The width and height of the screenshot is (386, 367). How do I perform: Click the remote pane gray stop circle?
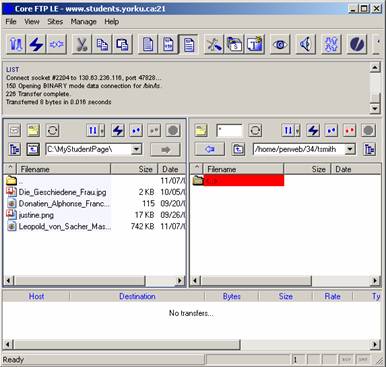368,130
